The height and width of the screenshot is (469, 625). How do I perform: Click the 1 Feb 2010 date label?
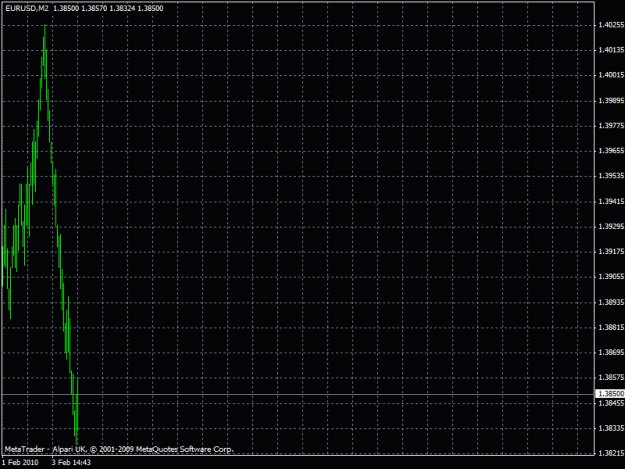pos(20,463)
